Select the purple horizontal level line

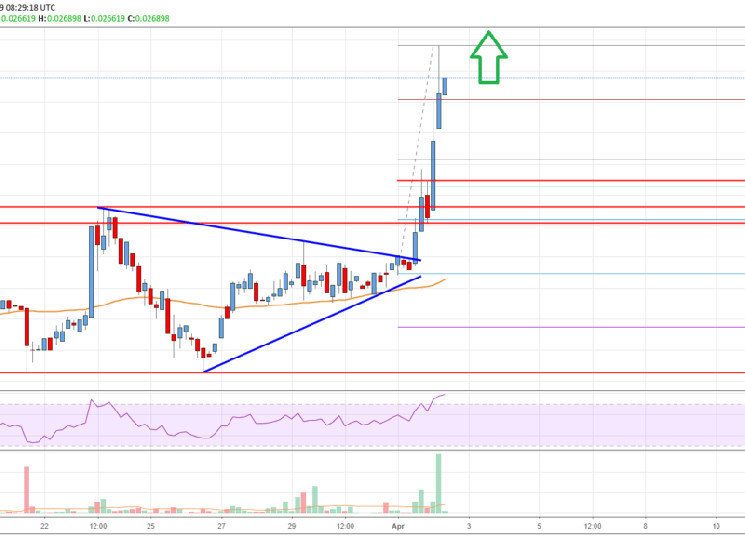(x=571, y=327)
